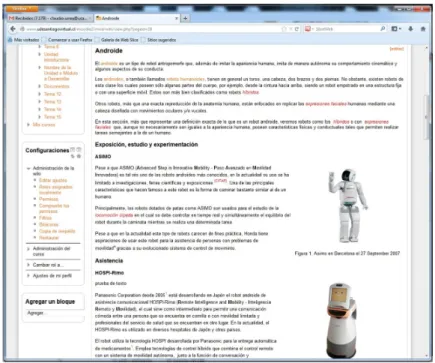Viewport: 435px width, 363px height.
Task: Expand Administración del curso section
Action: 28,249
